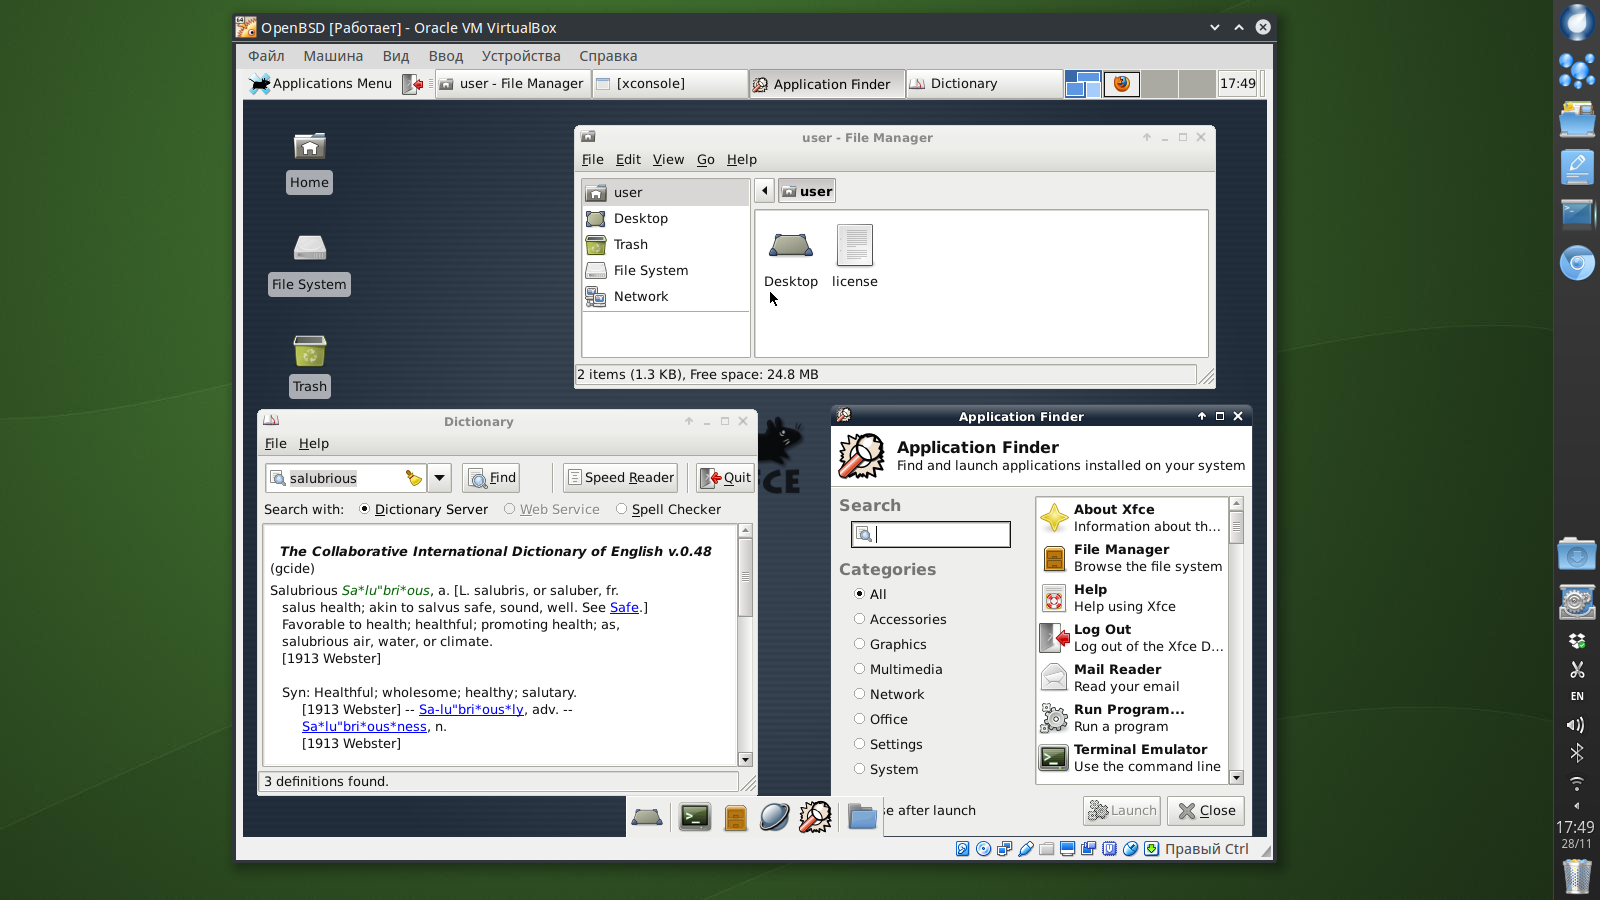1600x900 pixels.
Task: Open the Dictionary search history dropdown
Action: [x=439, y=478]
